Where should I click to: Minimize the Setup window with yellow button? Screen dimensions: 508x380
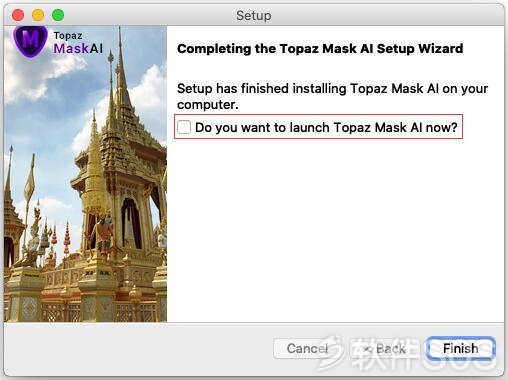38,15
